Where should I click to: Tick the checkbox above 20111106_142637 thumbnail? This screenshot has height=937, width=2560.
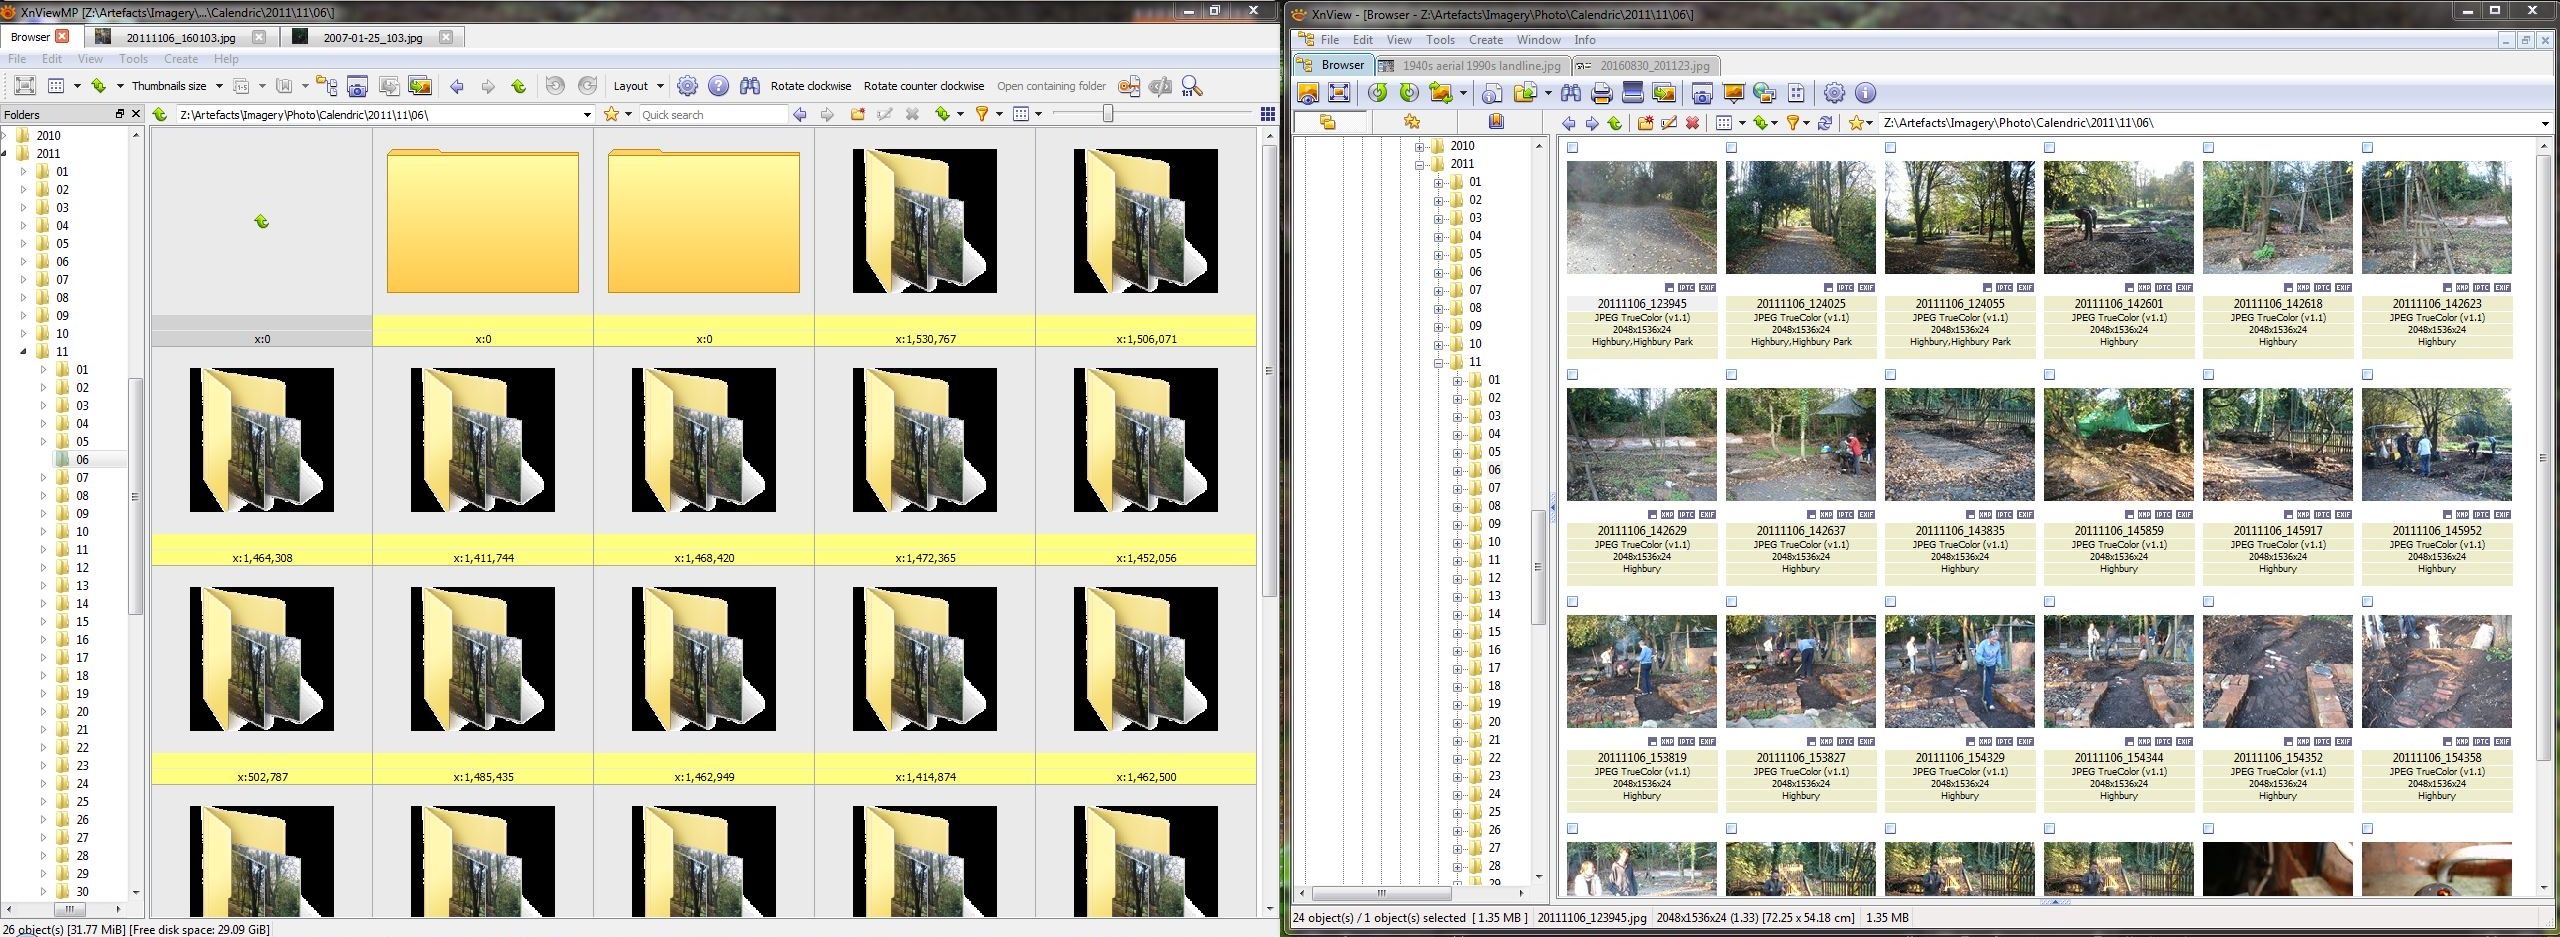[x=1732, y=375]
